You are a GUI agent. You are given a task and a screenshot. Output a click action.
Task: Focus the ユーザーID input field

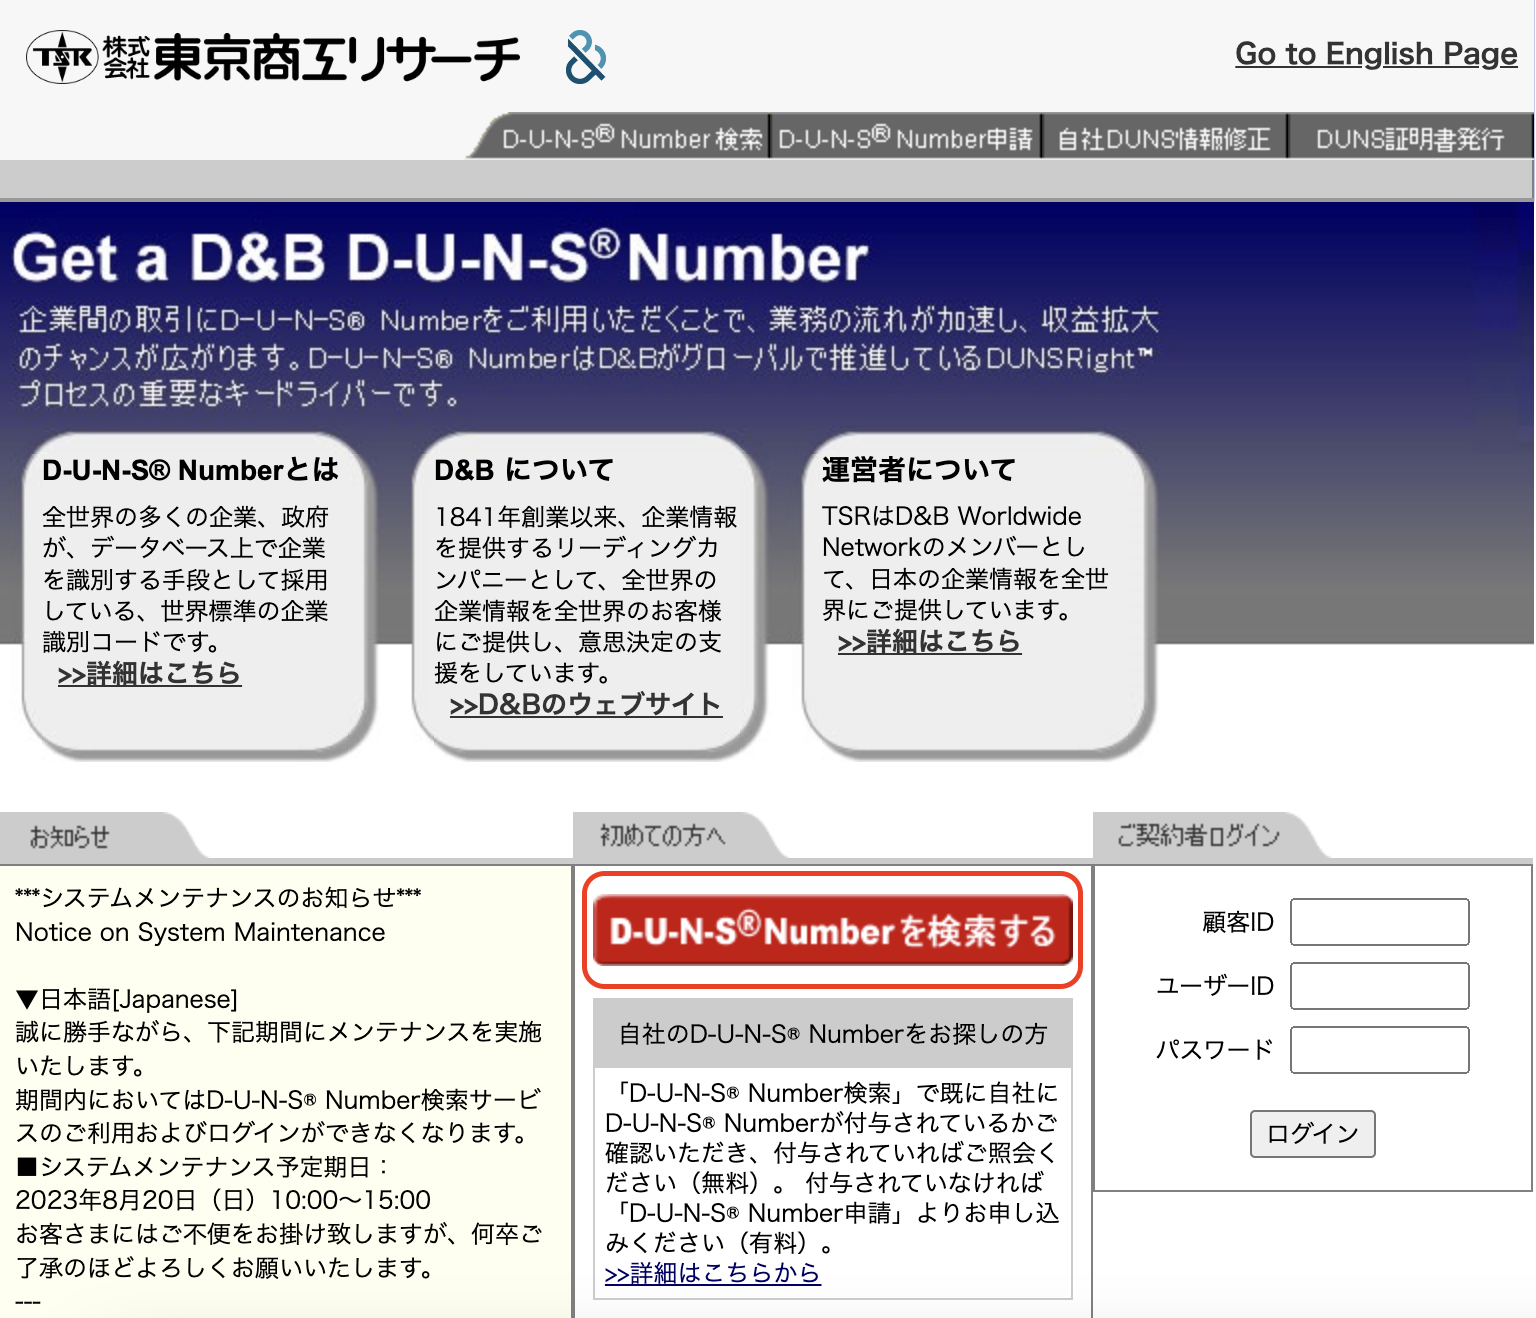[1380, 986]
